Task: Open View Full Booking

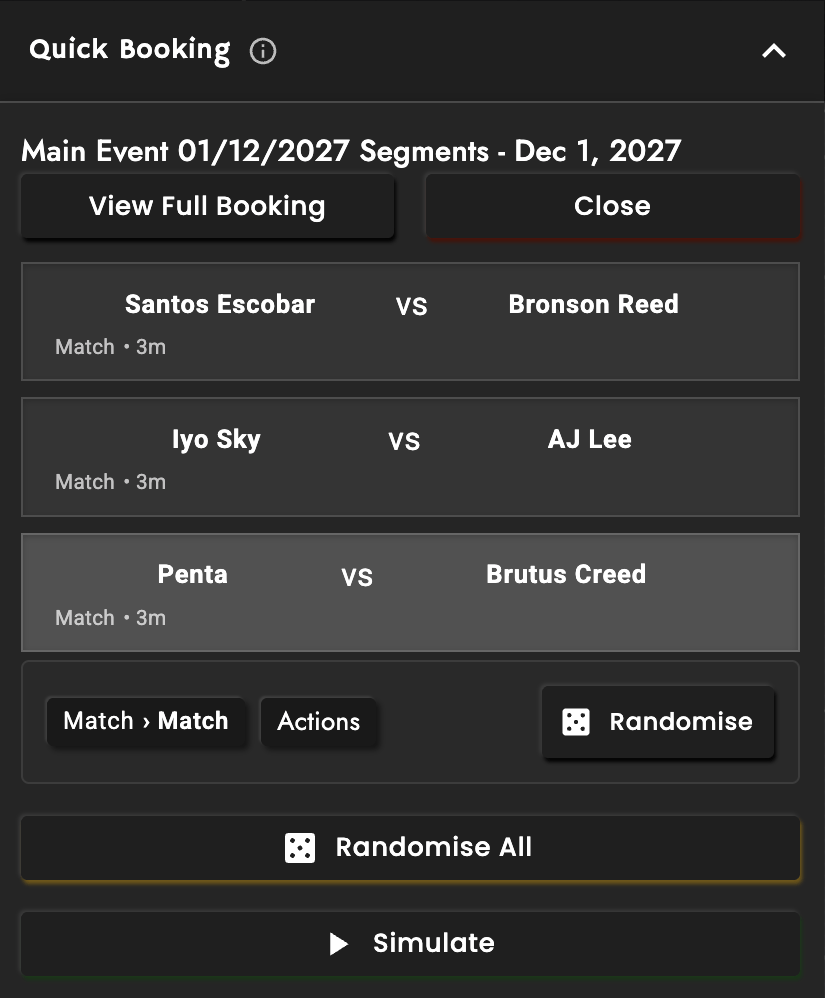Action: point(207,207)
